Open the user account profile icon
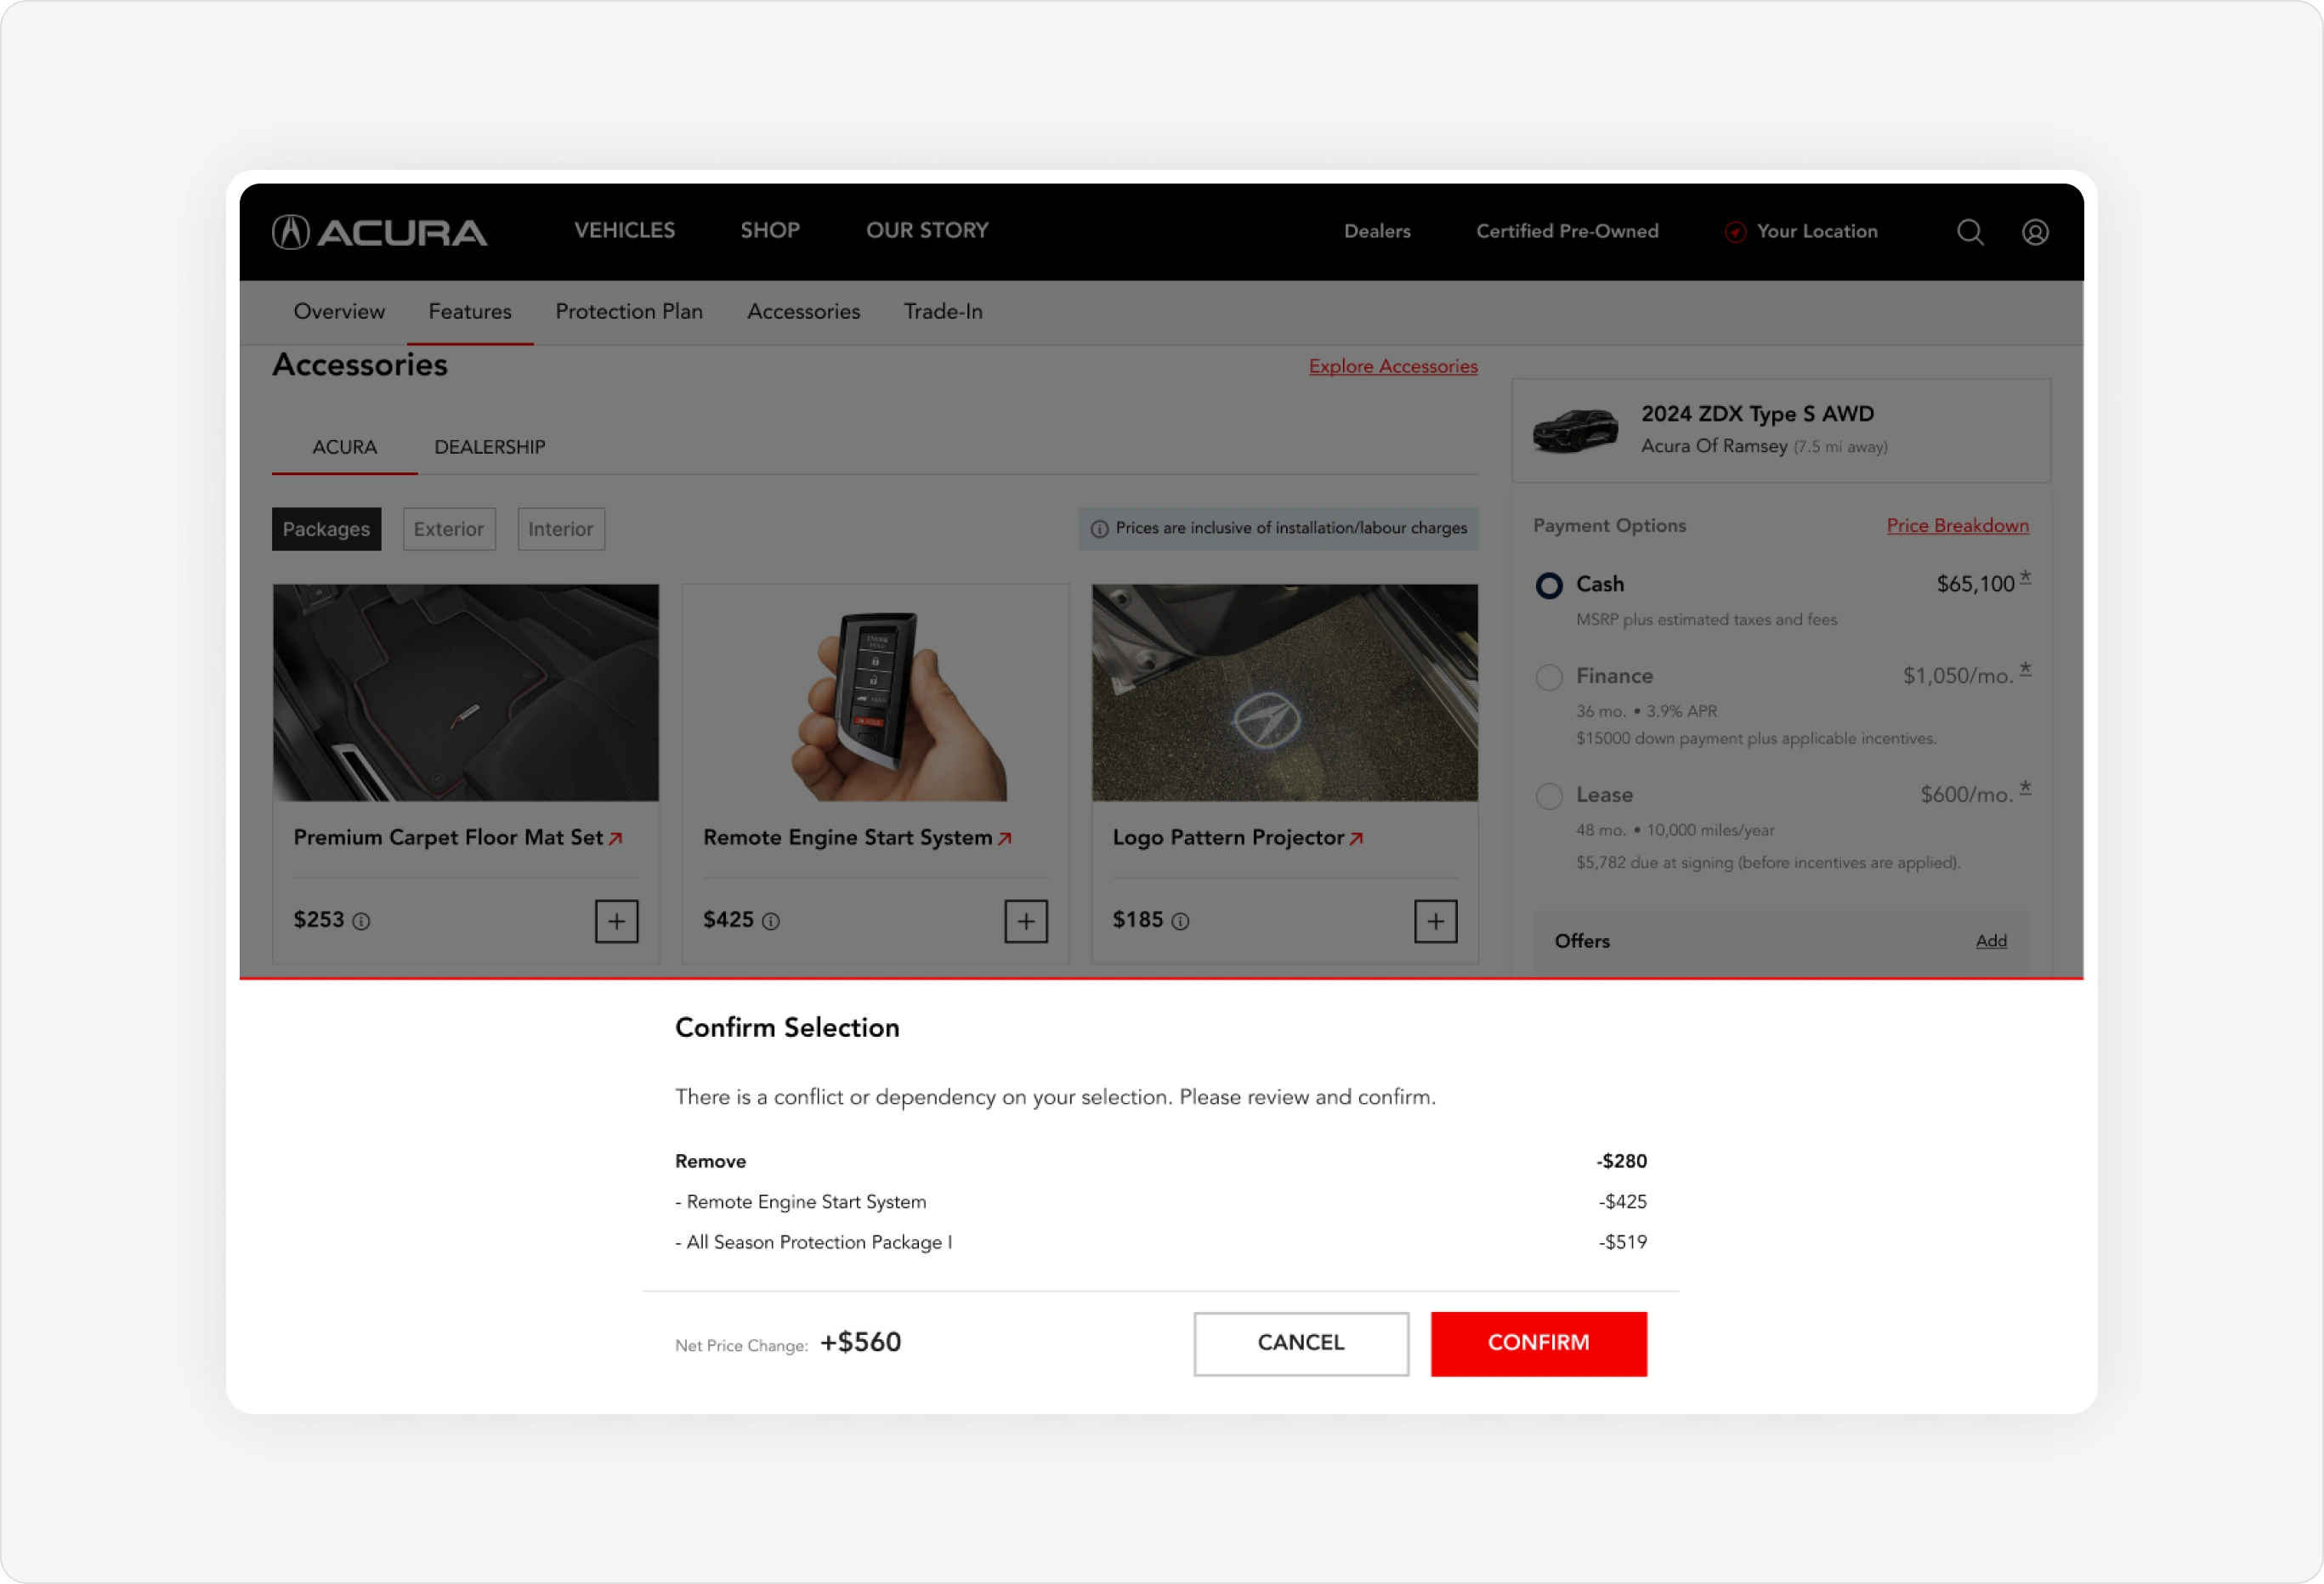 pos(2035,232)
